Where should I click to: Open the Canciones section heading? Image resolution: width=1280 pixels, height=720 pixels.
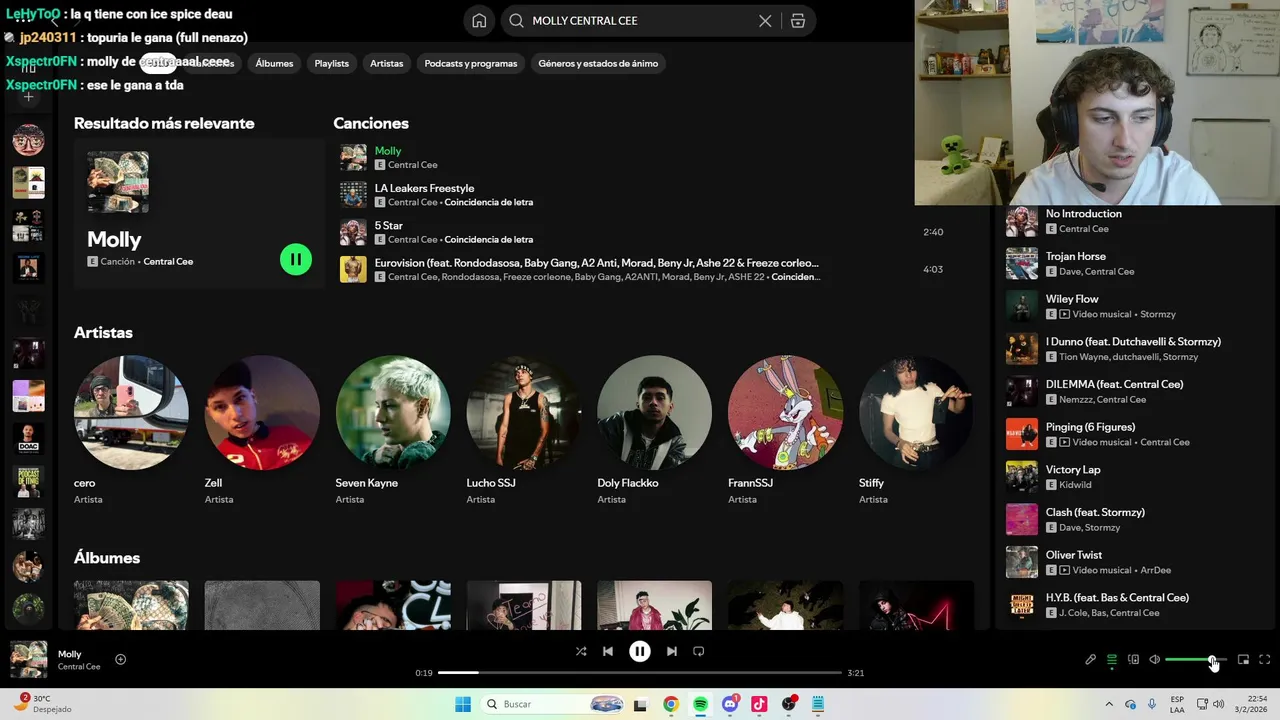click(371, 123)
